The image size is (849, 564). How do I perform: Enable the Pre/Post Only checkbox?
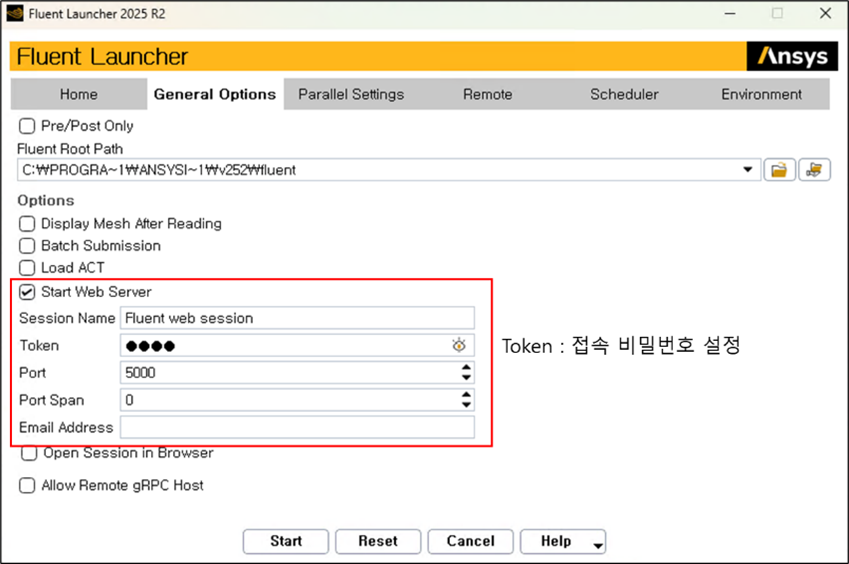click(28, 126)
